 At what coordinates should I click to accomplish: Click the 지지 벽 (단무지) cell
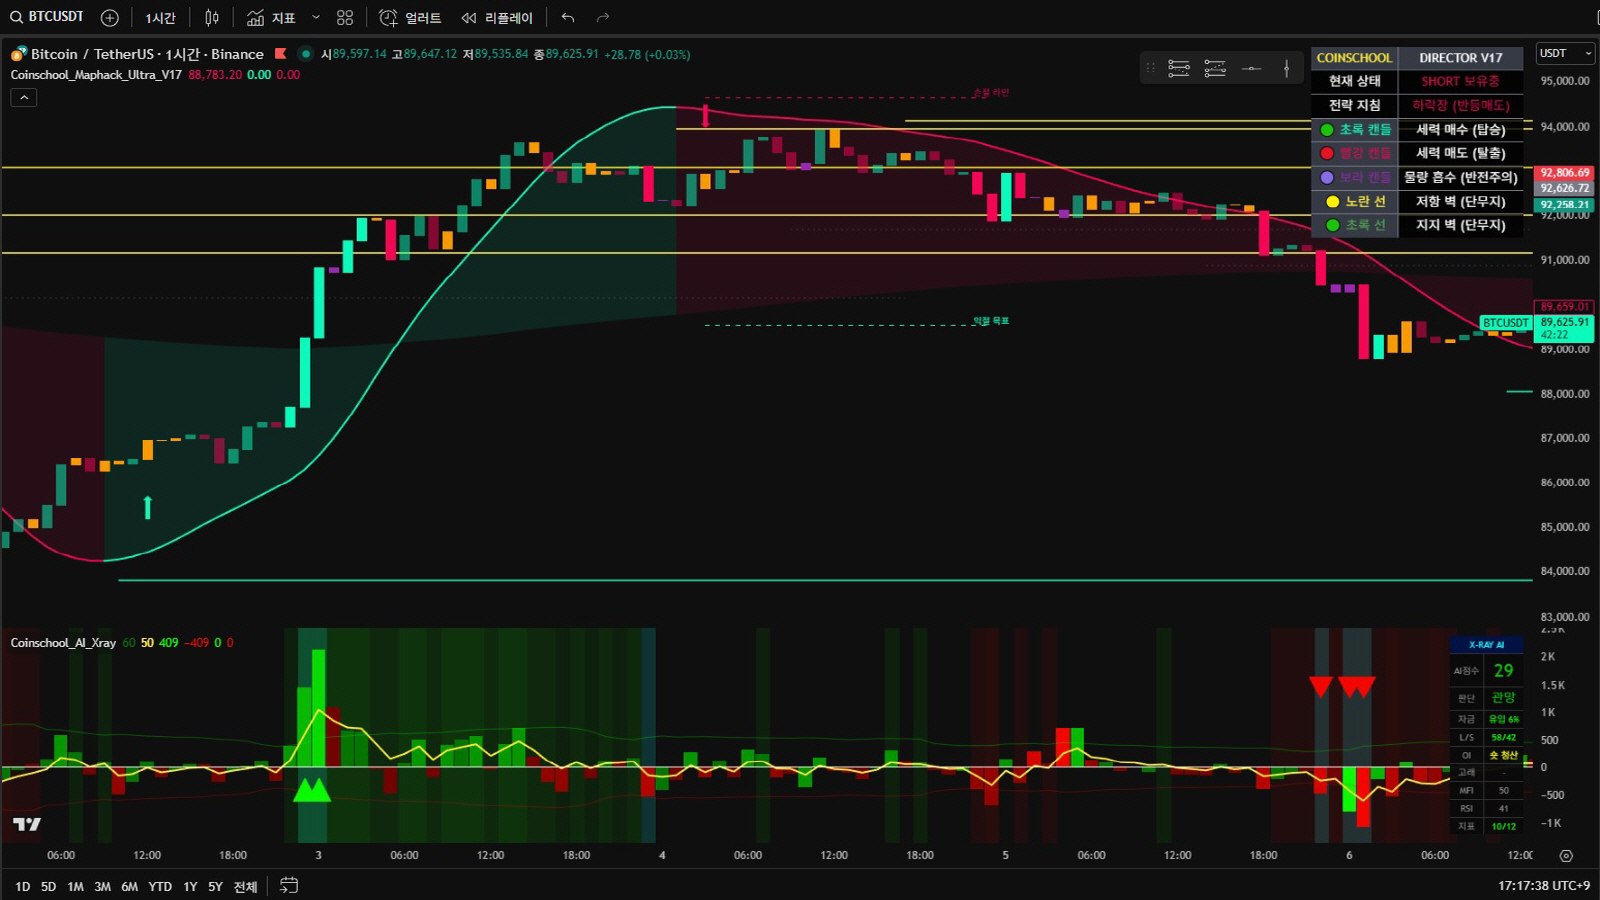pyautogui.click(x=1460, y=225)
